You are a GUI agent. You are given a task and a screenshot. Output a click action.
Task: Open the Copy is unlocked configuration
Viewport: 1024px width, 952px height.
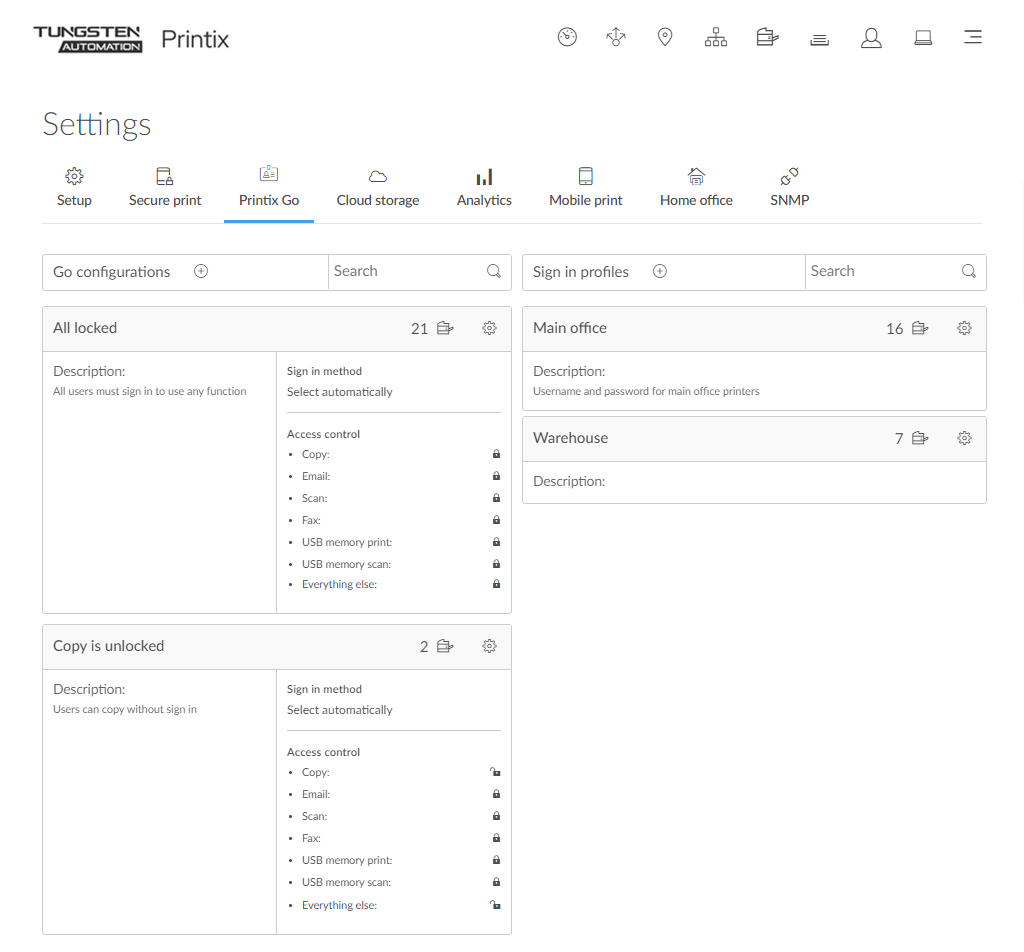[x=108, y=646]
